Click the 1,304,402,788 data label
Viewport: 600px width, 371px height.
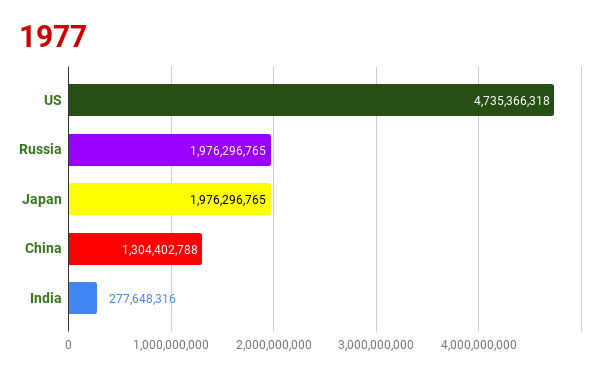tap(160, 250)
